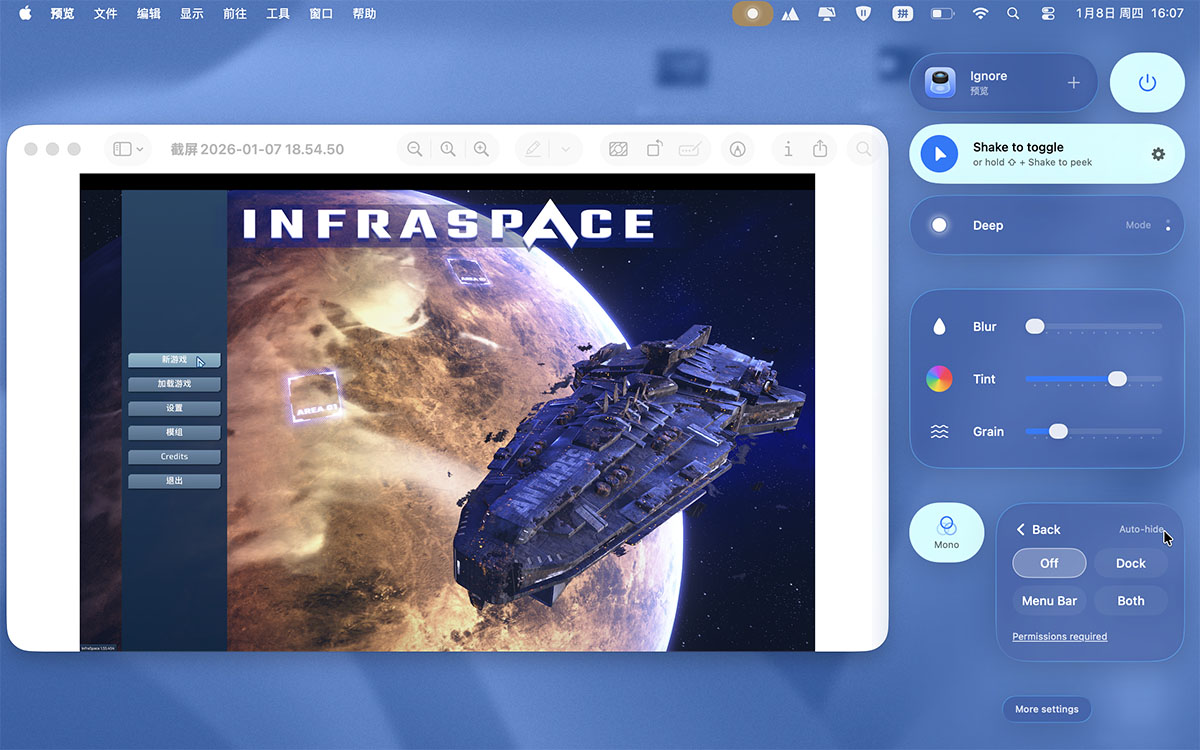Show the inspector info icon
Image resolution: width=1200 pixels, height=750 pixels.
(x=788, y=149)
